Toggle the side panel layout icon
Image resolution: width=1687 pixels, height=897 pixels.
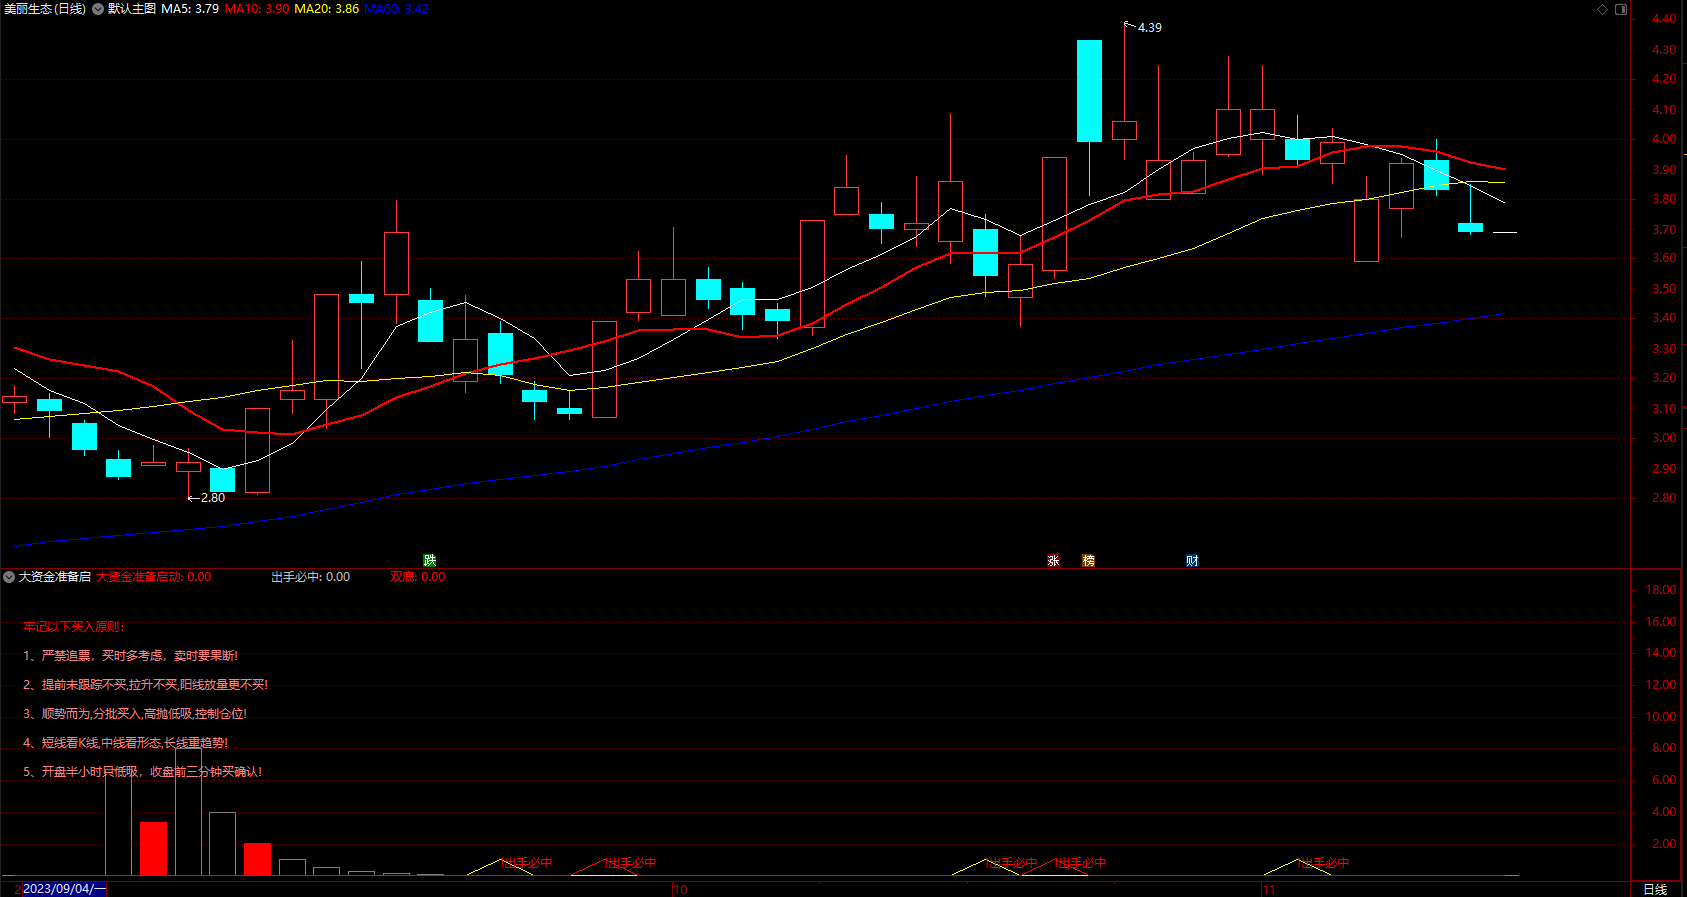(1621, 9)
